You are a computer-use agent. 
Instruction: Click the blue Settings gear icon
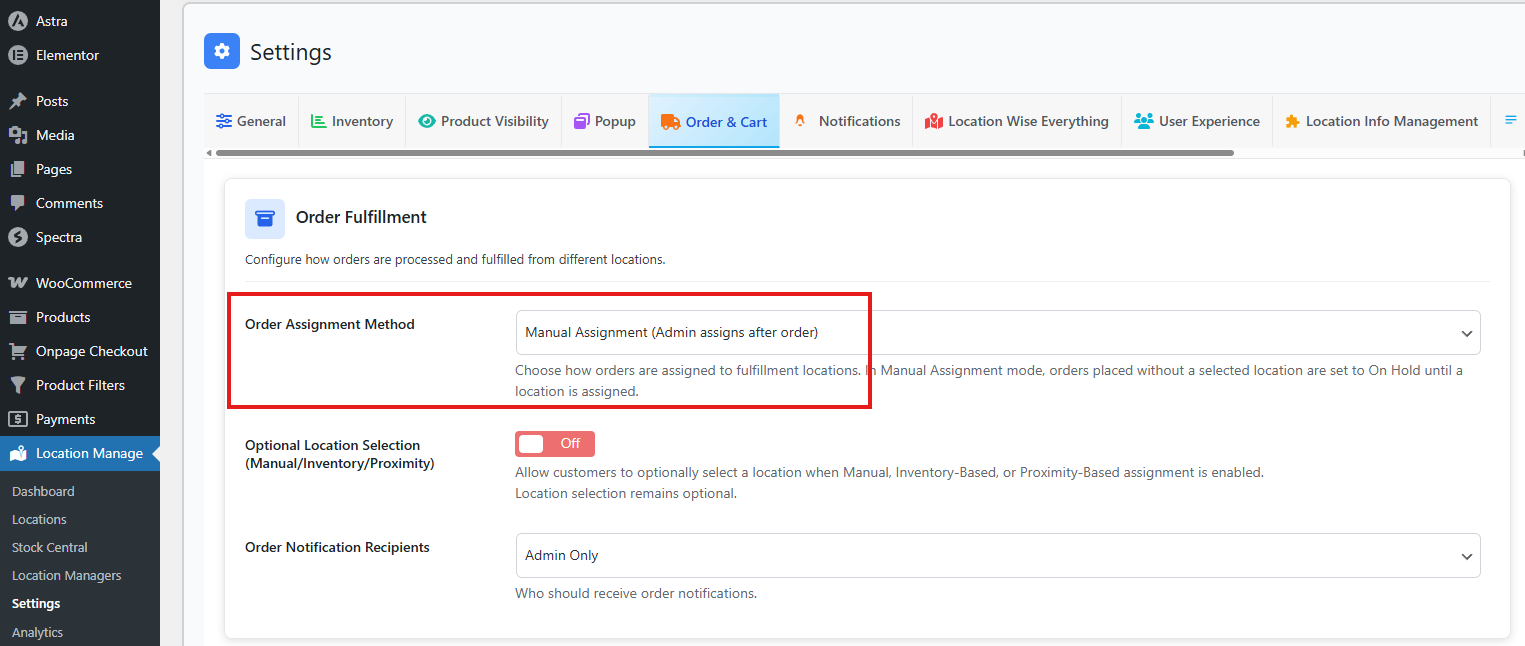tap(222, 51)
